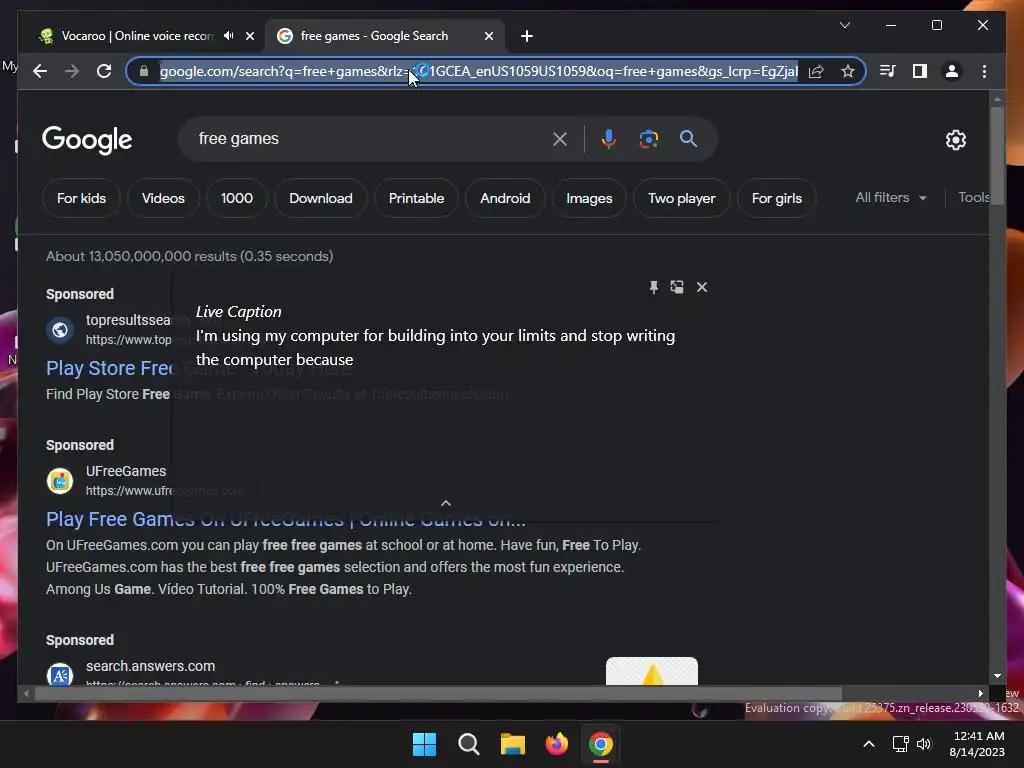The height and width of the screenshot is (768, 1024).
Task: Click the free games search box
Action: click(369, 138)
